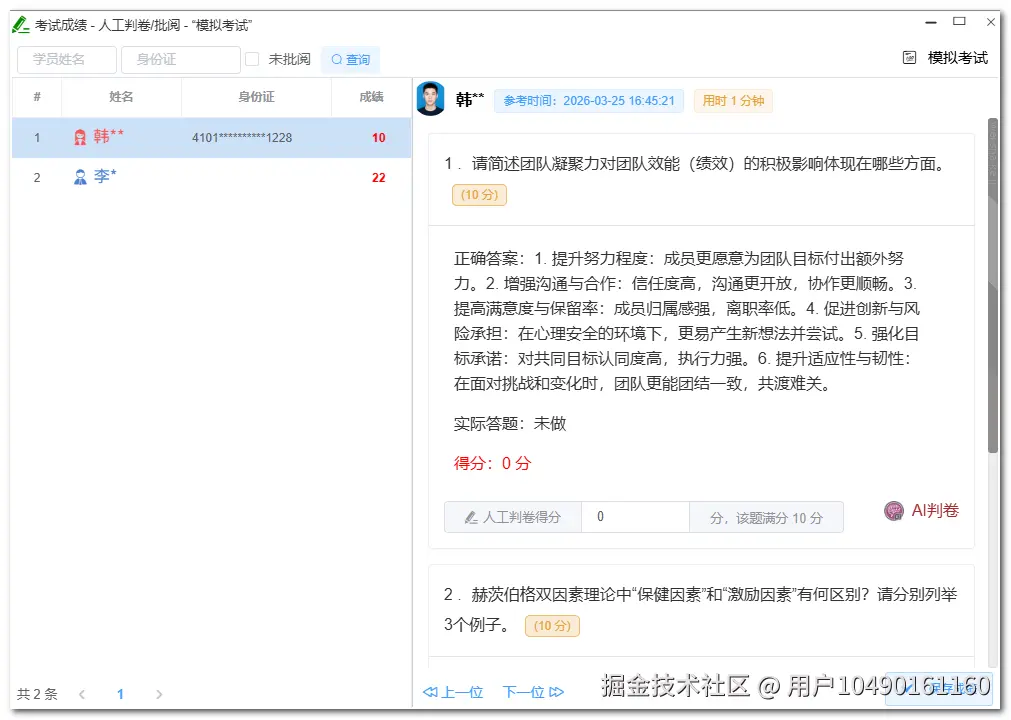Select the 姓名 column header

pyautogui.click(x=121, y=97)
